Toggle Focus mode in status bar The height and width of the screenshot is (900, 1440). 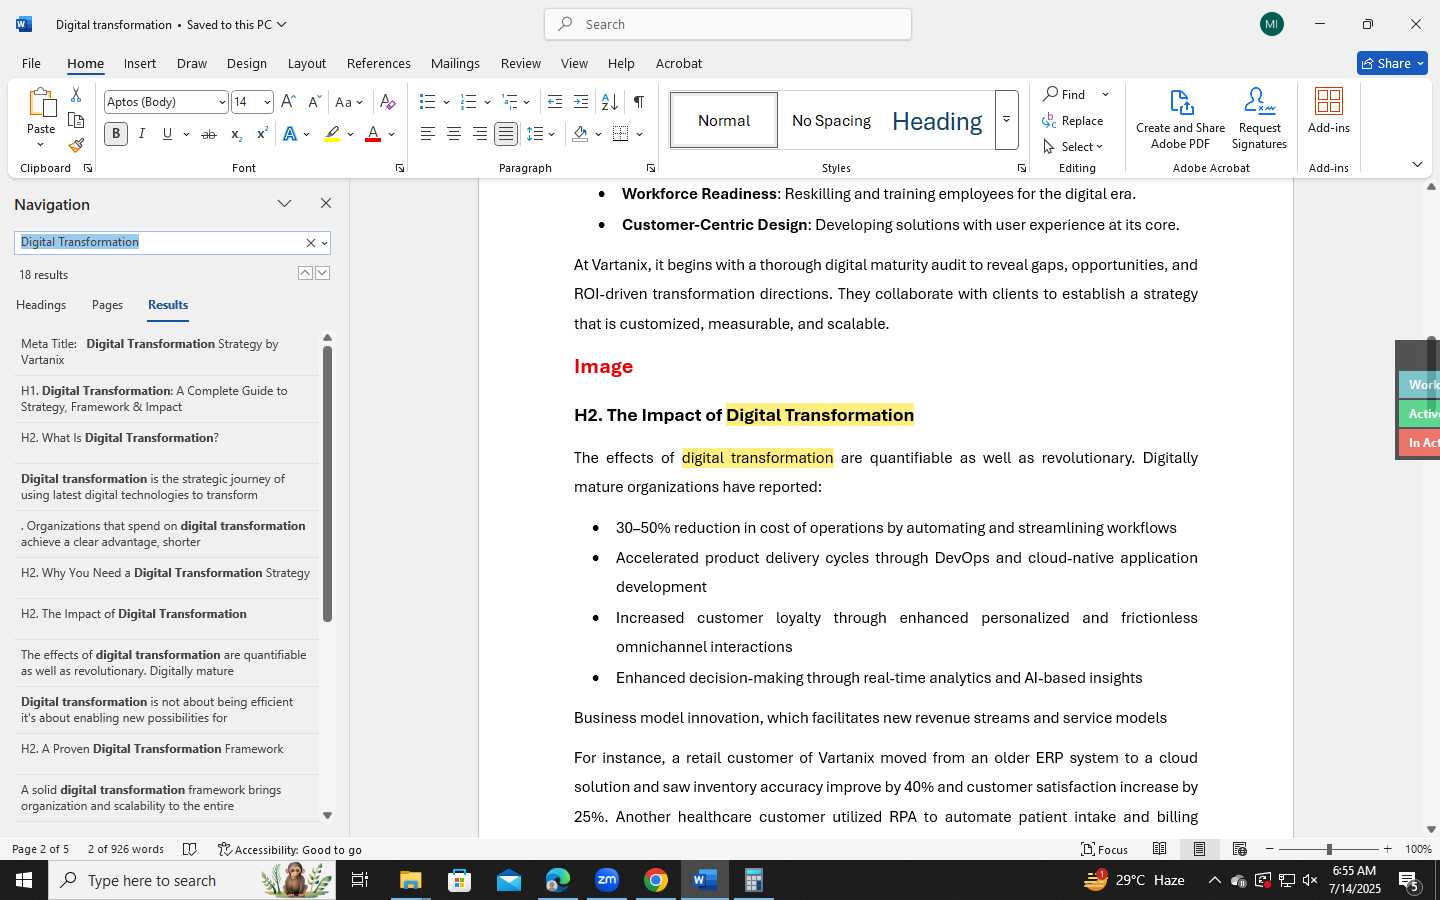1105,849
